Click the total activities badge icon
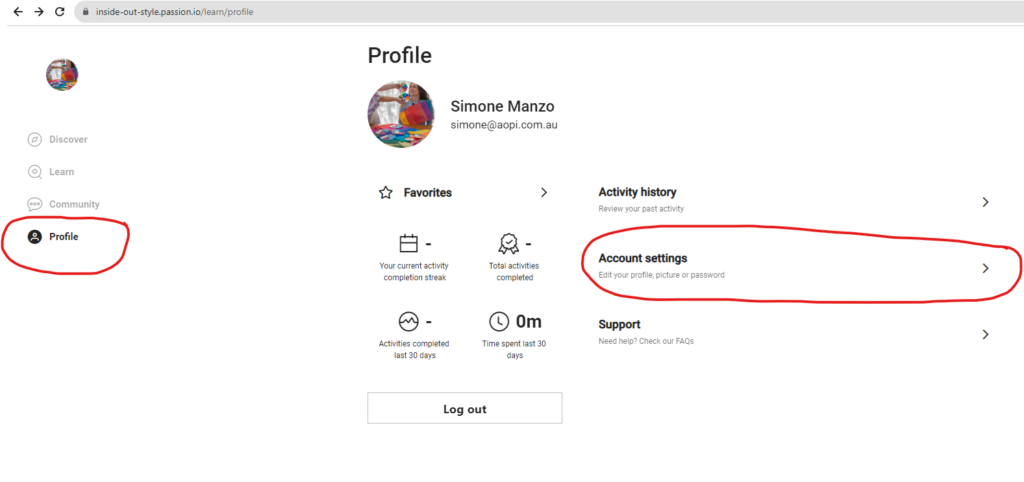The image size is (1024, 482). pyautogui.click(x=508, y=244)
